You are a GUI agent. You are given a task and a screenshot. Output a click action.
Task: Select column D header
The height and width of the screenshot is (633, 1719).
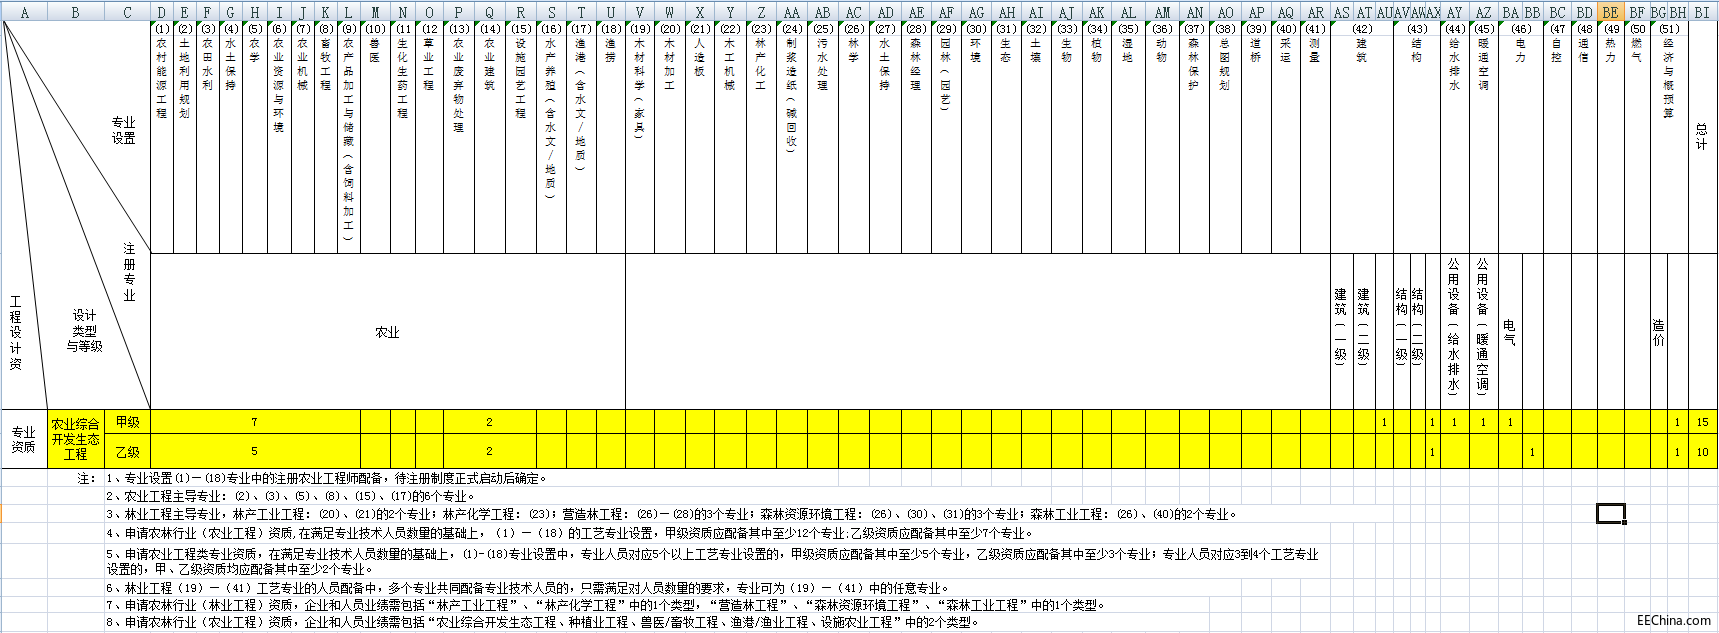[162, 12]
